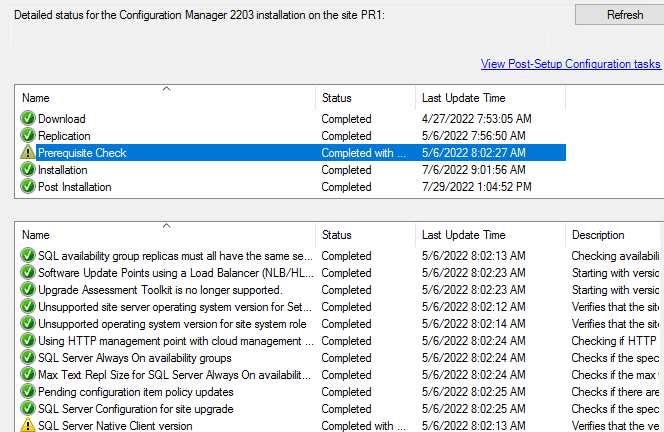Select 'SQL Server Always On availability groups' row
The width and height of the screenshot is (664, 432).
[x=342, y=357]
